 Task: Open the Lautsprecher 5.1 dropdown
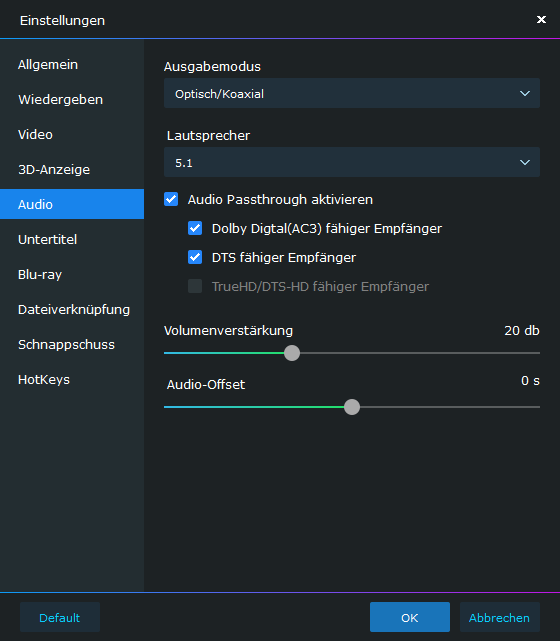point(352,162)
